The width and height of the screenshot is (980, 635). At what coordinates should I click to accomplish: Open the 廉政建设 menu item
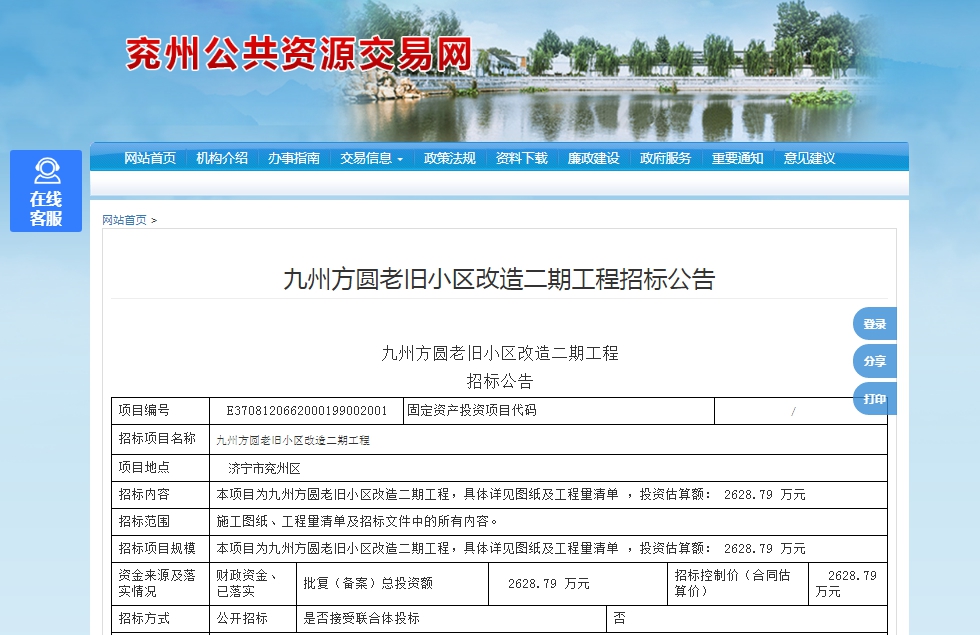592,158
